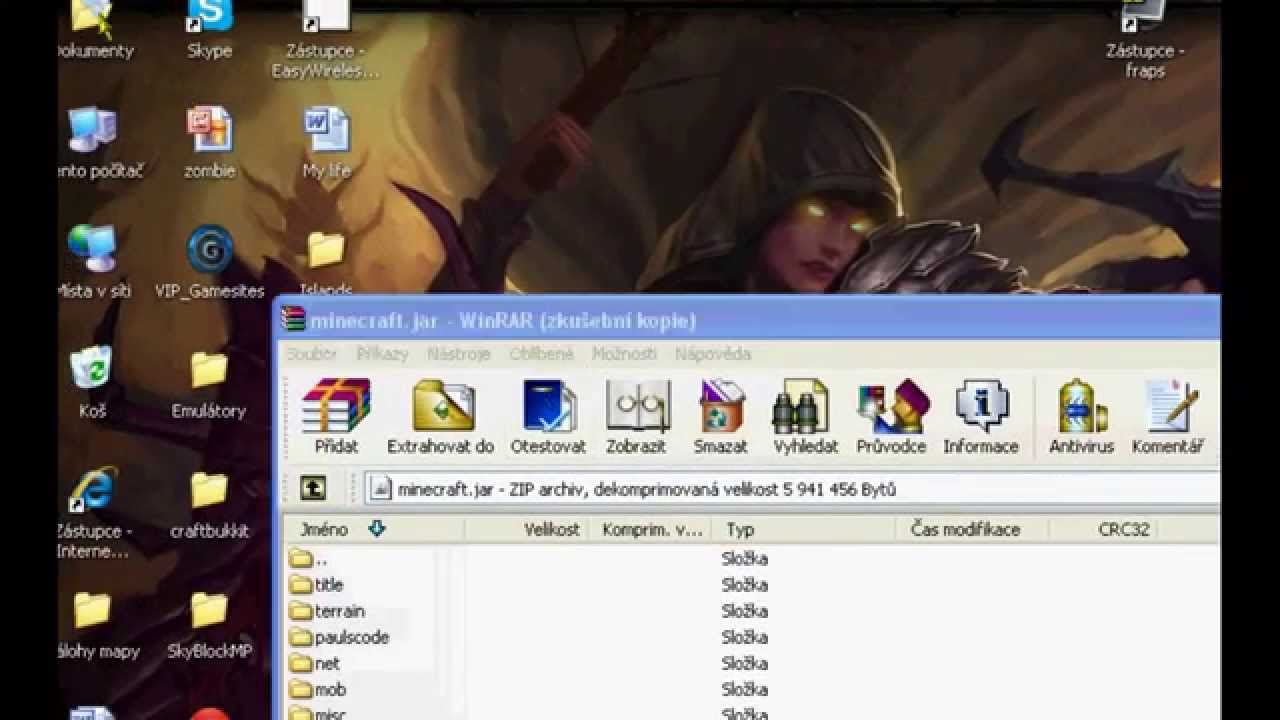Viewport: 1280px width, 720px height.
Task: Select the VIP_Gamesites desktop icon
Action: click(210, 262)
